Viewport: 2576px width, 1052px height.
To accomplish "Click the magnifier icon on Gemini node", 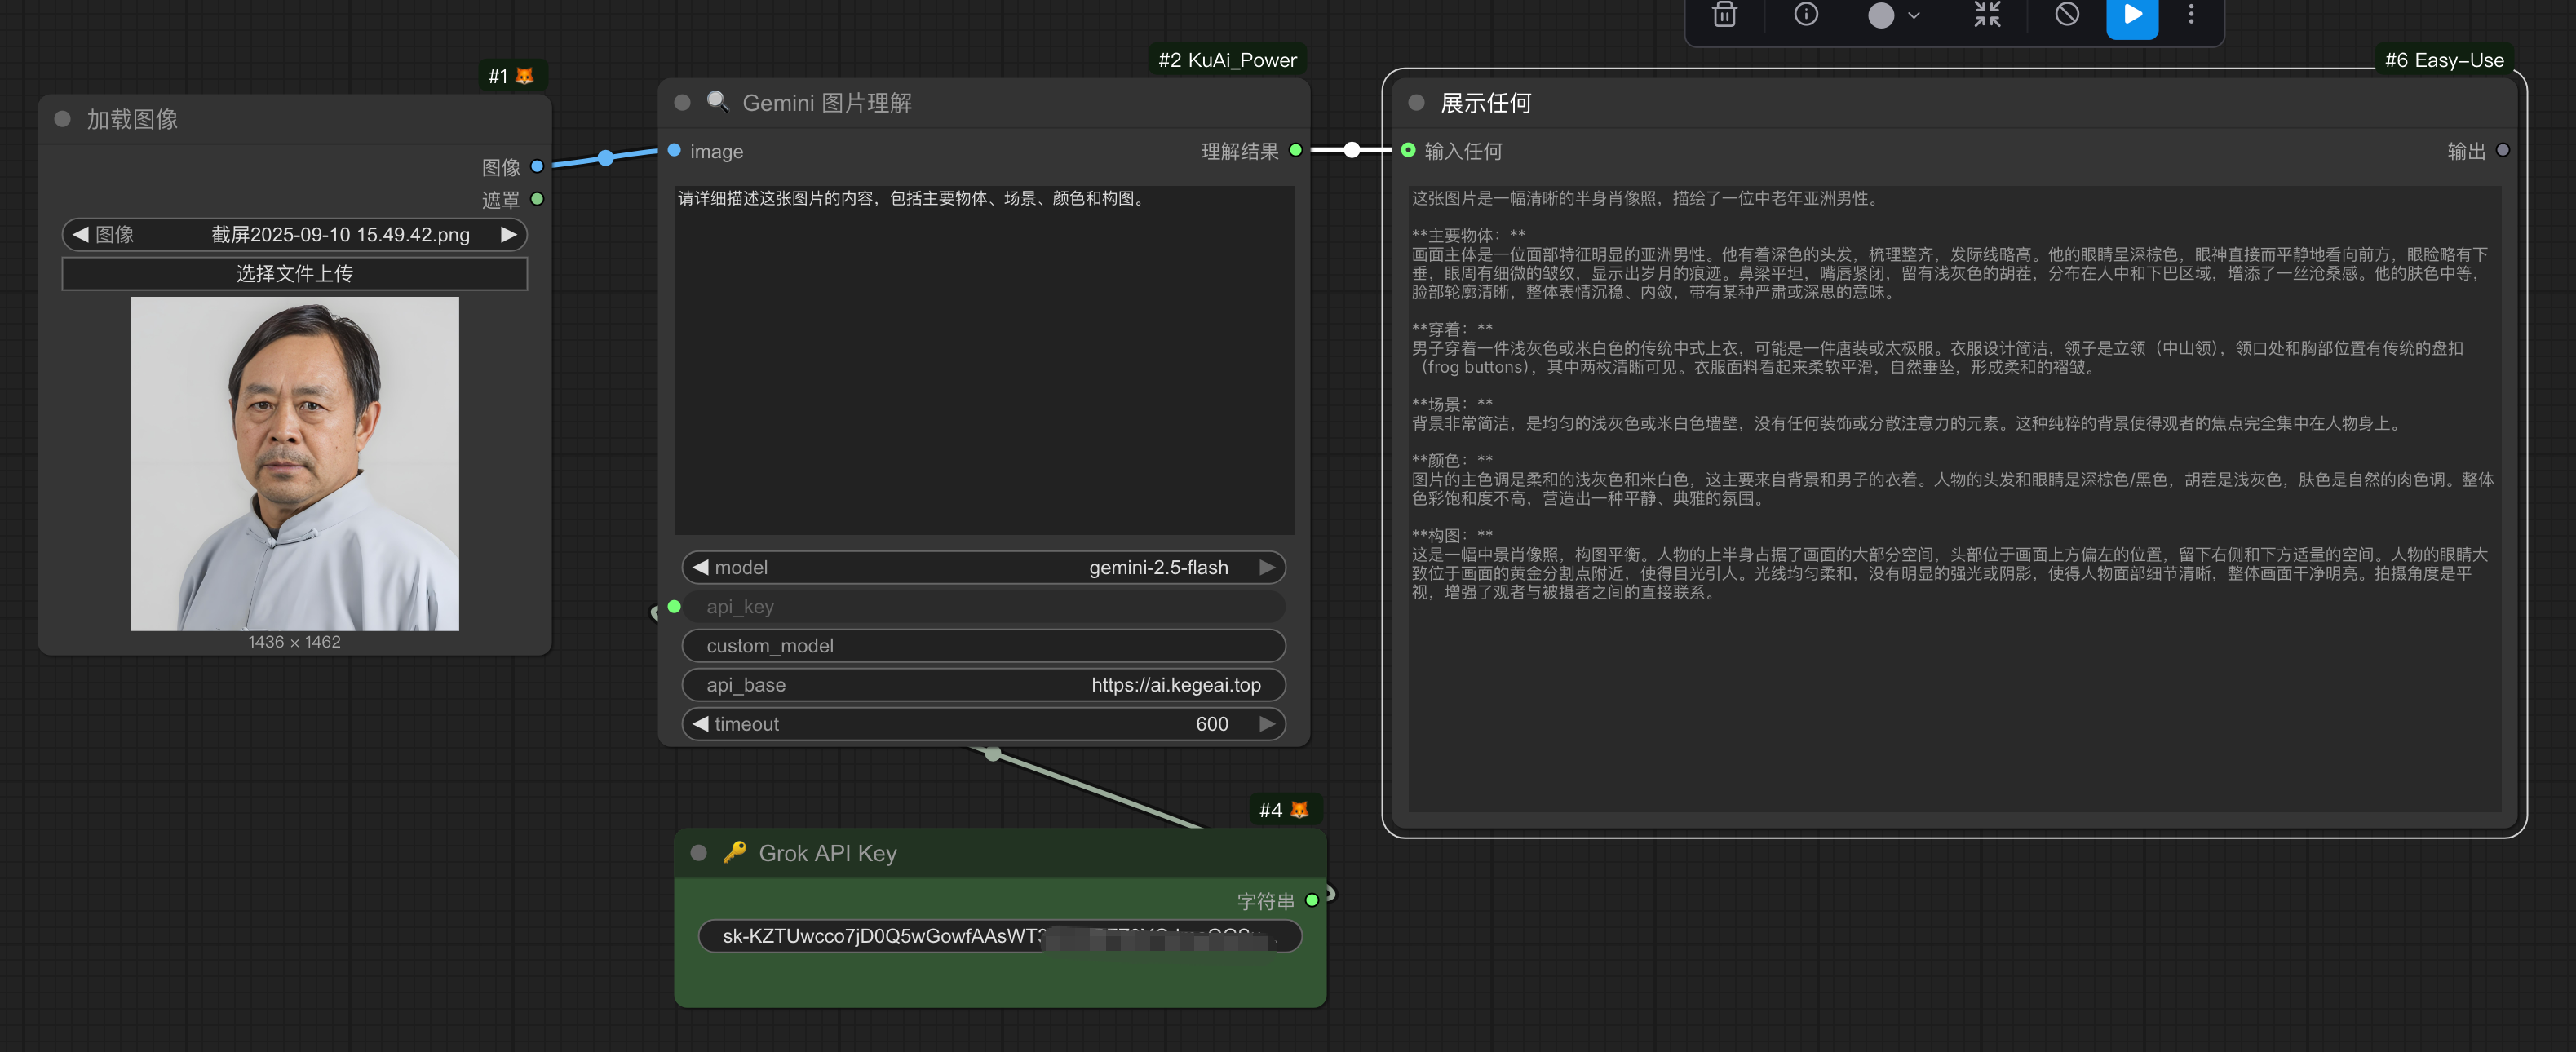I will coord(717,101).
